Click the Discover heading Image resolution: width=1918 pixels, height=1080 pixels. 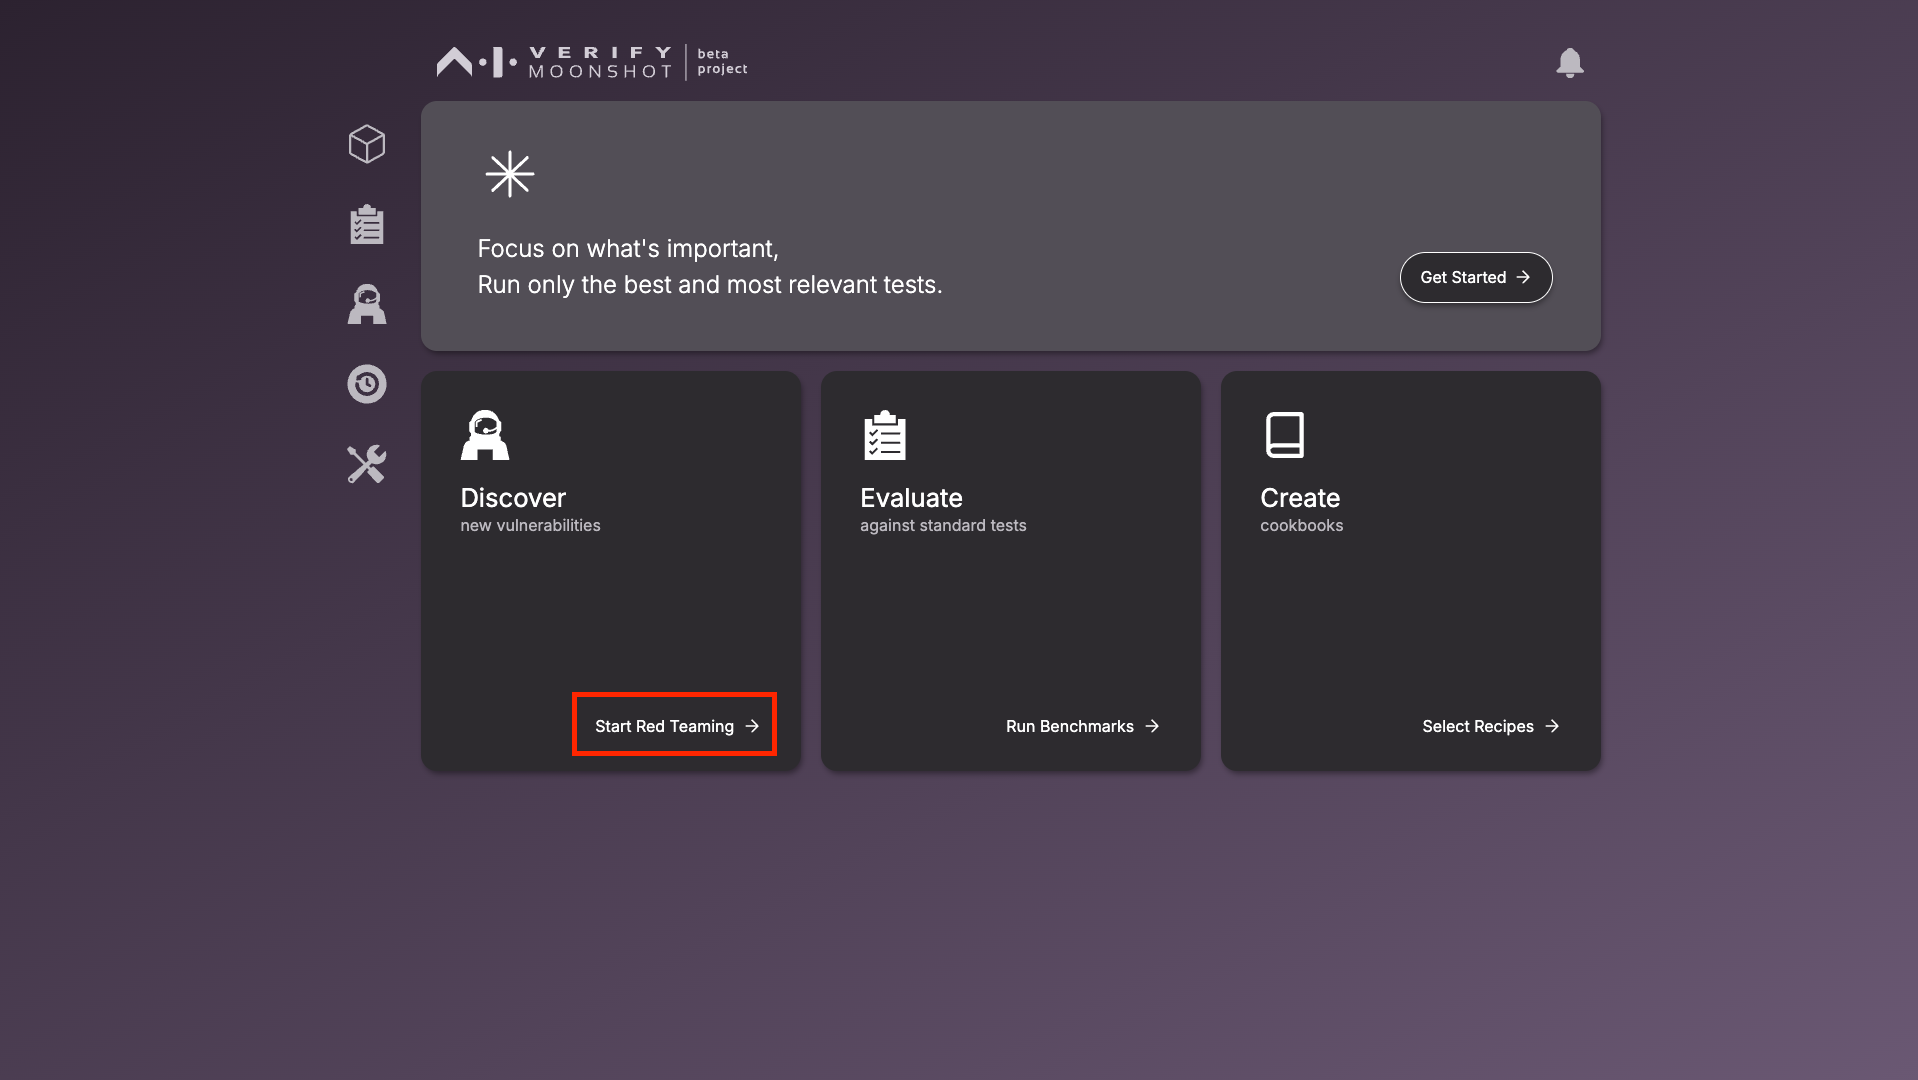[x=513, y=498]
